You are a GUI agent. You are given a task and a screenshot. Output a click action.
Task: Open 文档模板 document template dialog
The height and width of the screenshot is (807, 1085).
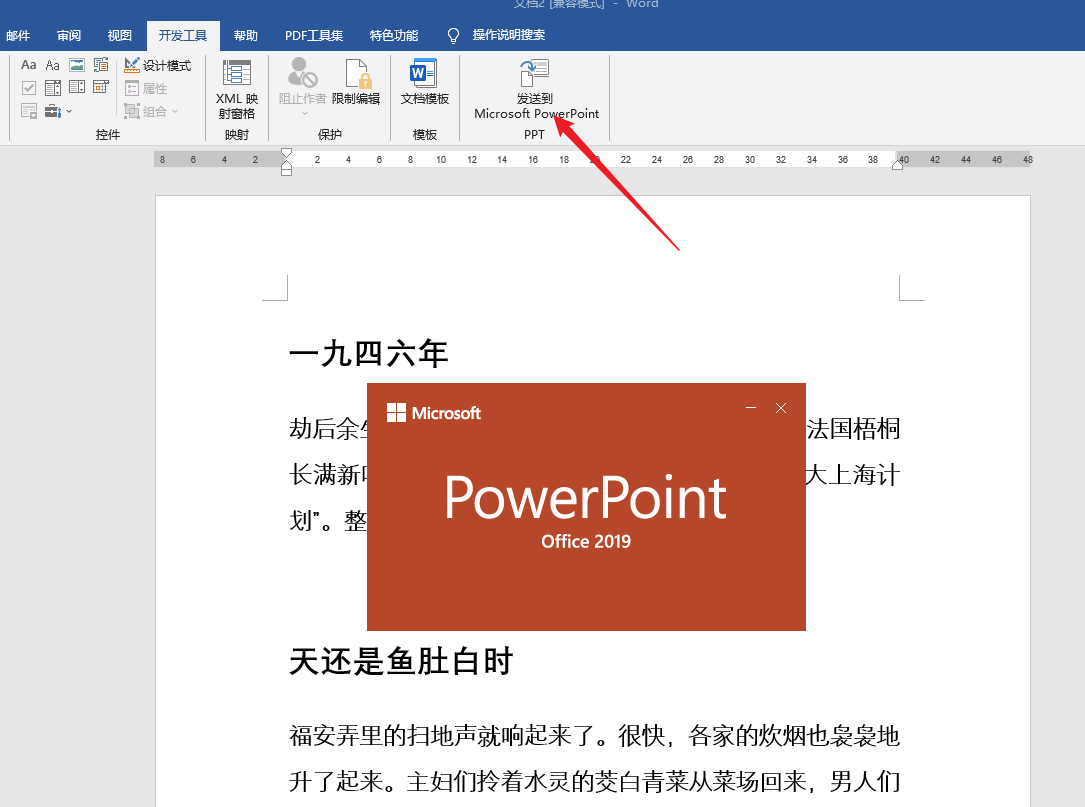coord(424,82)
